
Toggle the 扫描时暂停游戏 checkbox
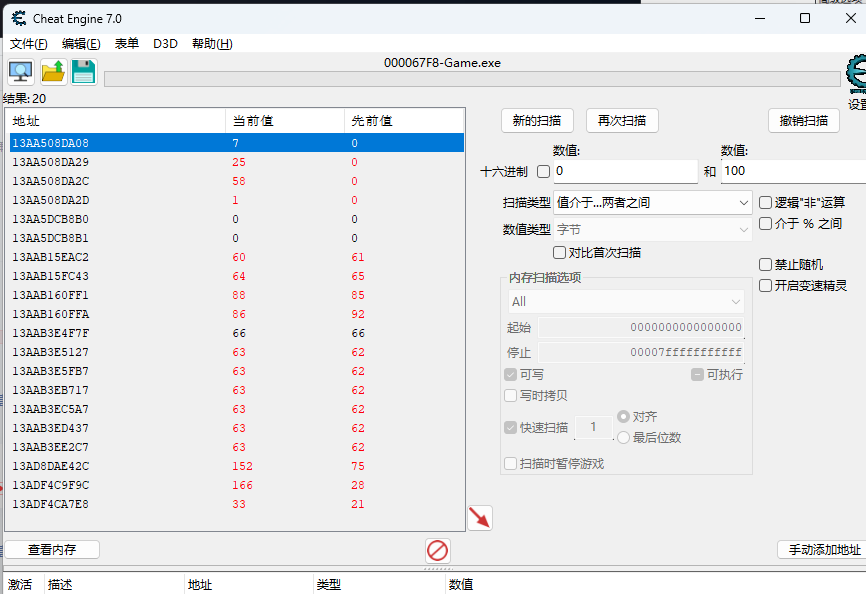(x=510, y=464)
